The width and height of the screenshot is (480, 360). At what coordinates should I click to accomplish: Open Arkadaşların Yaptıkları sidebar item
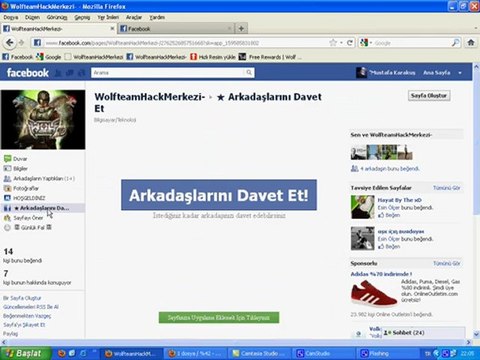point(39,178)
